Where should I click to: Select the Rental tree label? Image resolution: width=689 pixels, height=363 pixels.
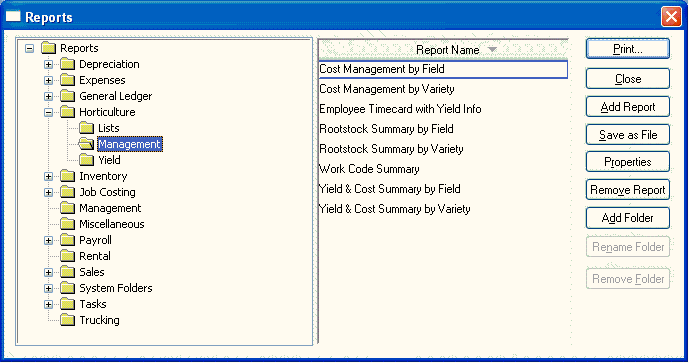pyautogui.click(x=95, y=256)
